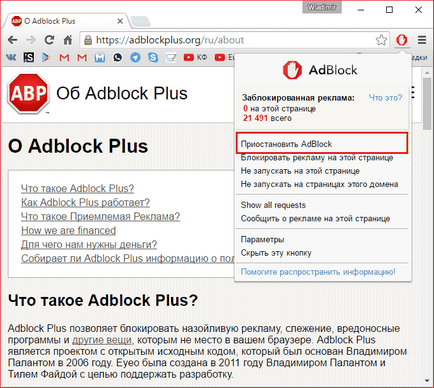Choose 'Приостановить AdBlock' in the popup
The width and height of the screenshot is (434, 388).
[x=322, y=144]
